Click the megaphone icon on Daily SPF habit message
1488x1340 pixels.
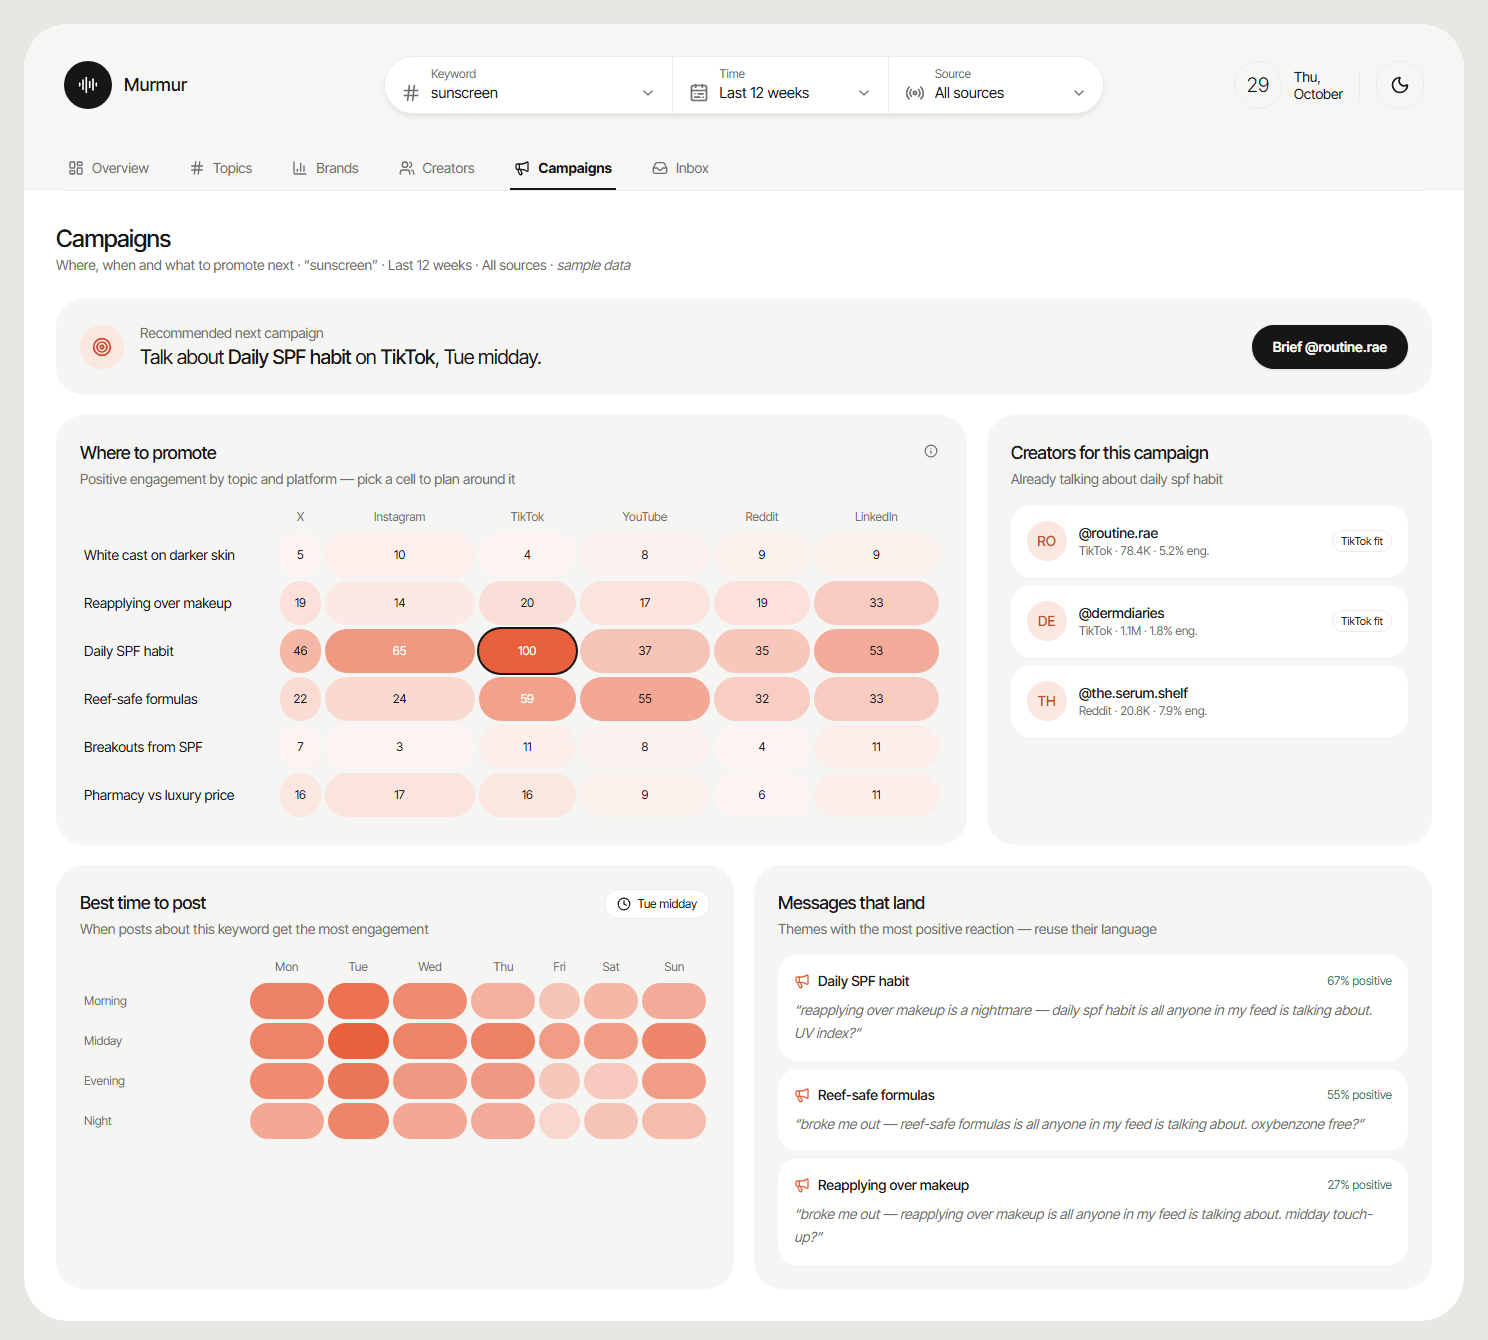tap(802, 981)
